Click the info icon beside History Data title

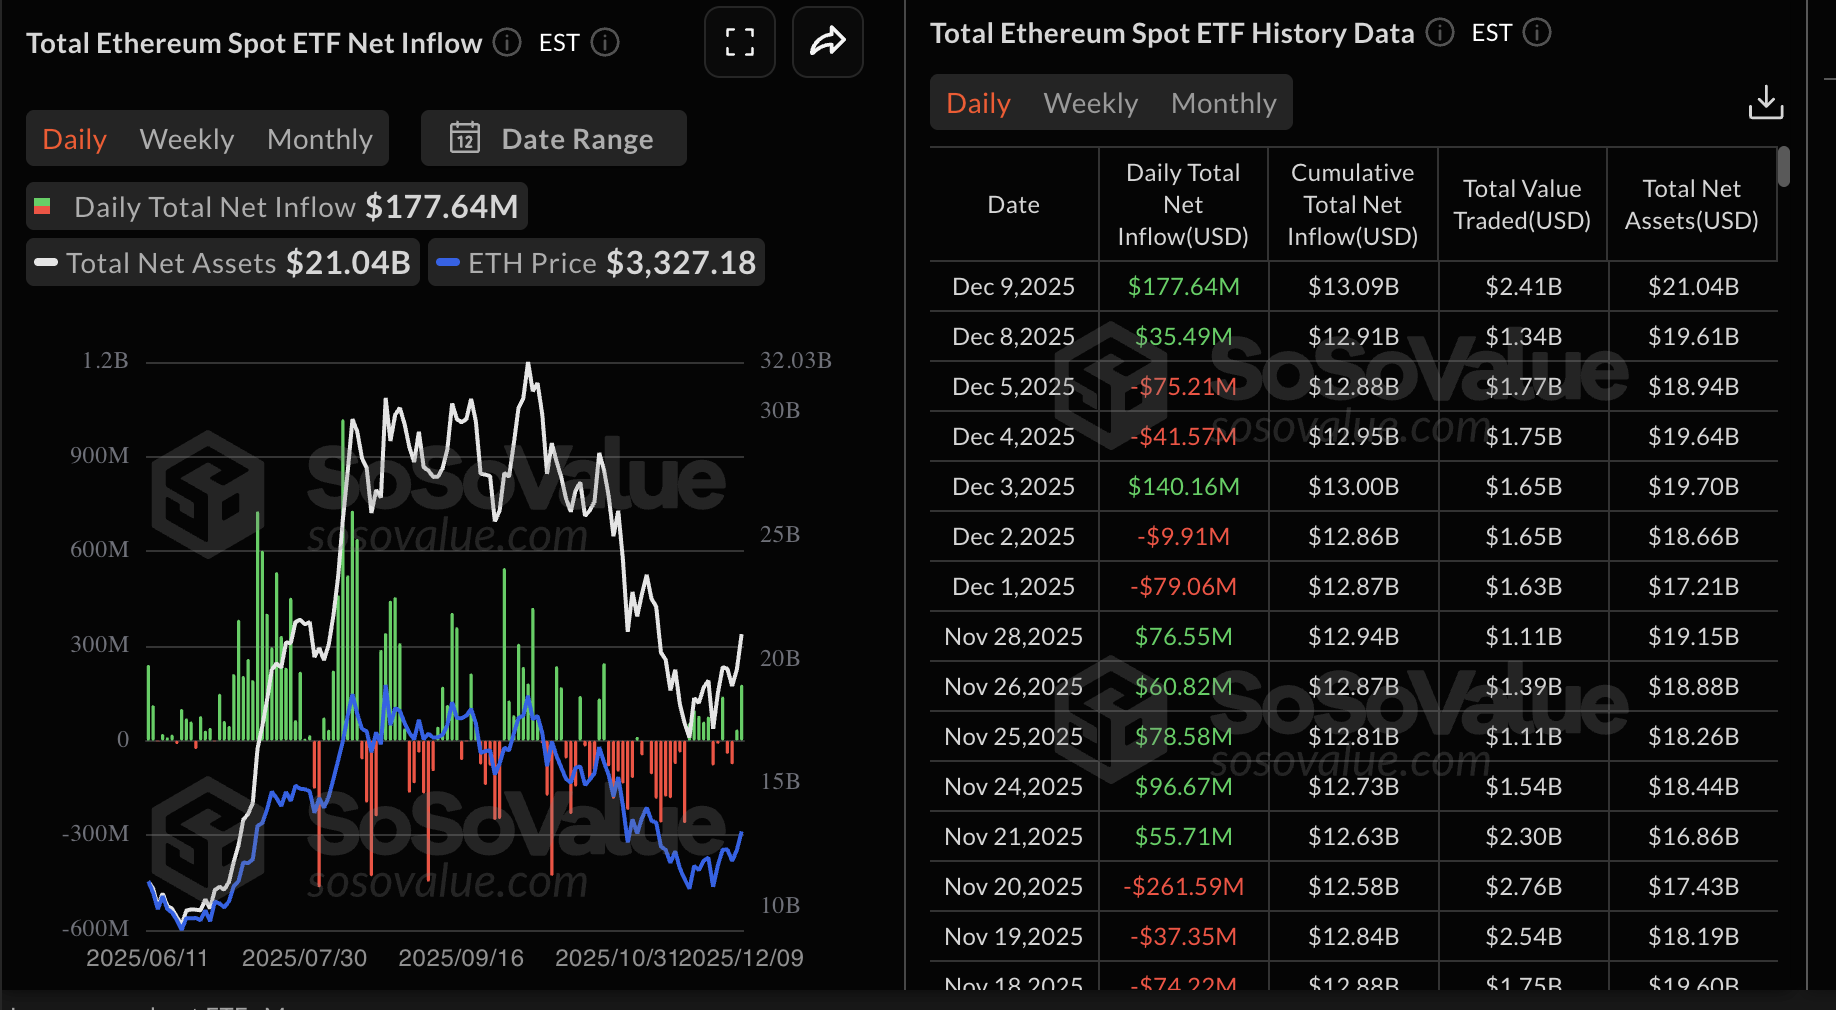click(x=1440, y=33)
